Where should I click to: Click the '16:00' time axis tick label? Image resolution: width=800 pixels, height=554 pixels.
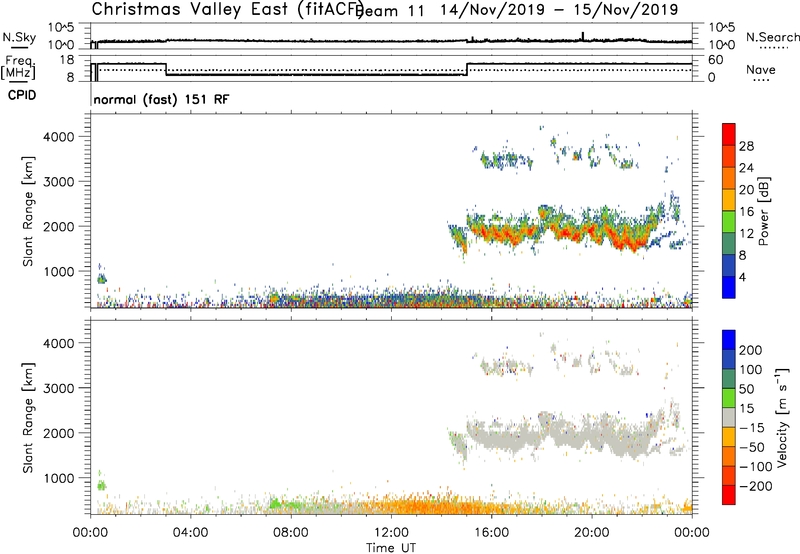[491, 533]
